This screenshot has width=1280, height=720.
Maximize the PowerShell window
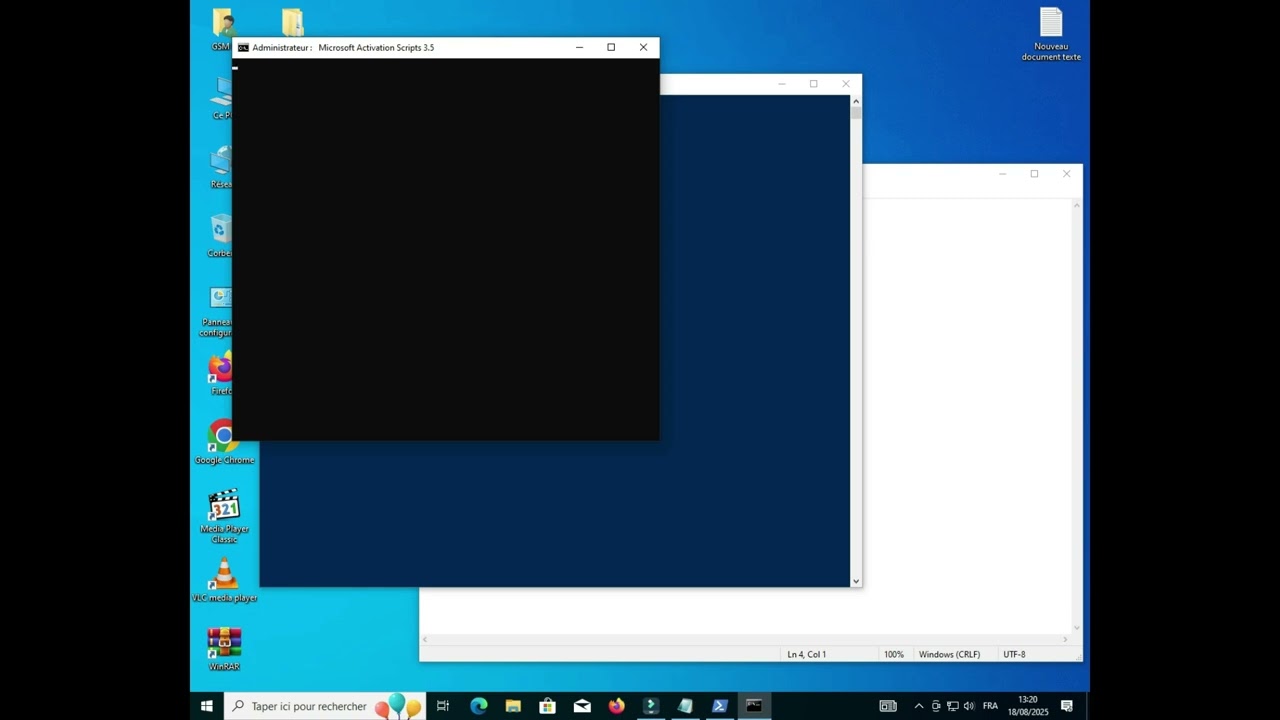point(814,84)
